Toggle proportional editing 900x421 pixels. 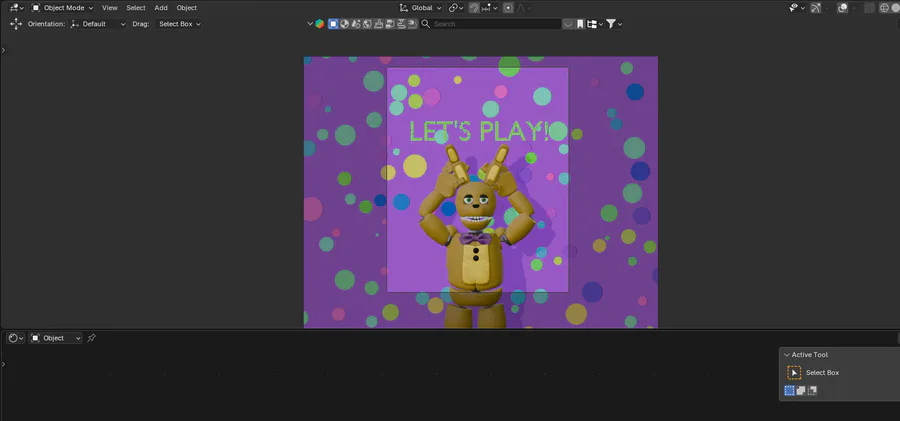tap(508, 8)
